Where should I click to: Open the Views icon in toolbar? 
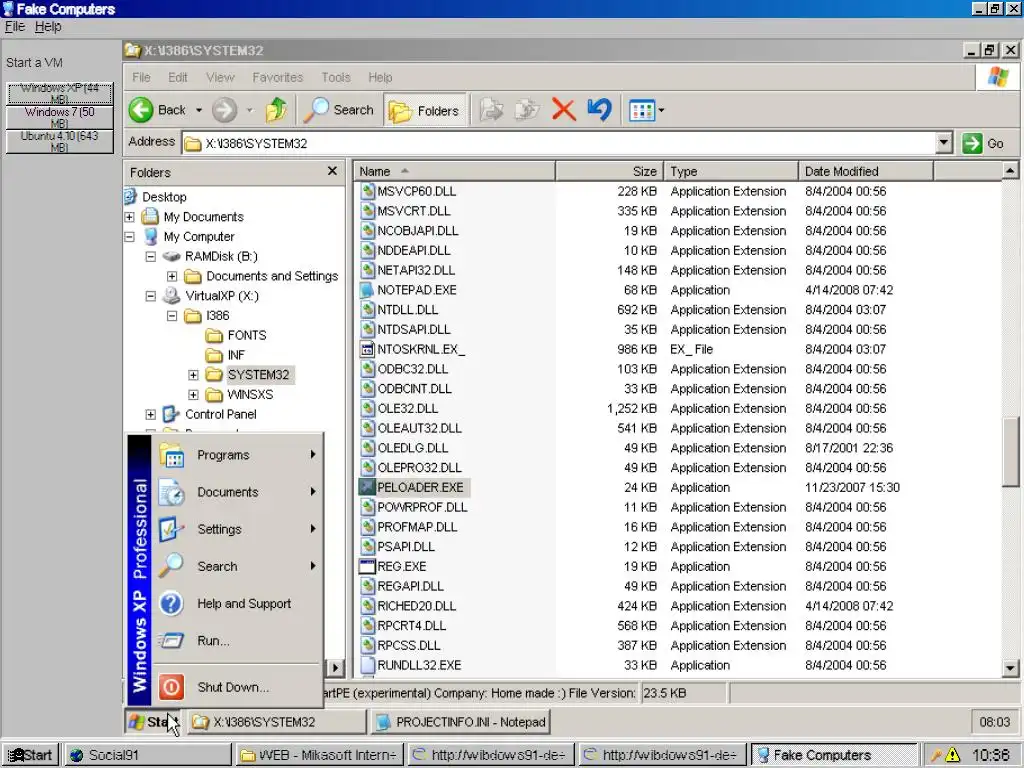[x=641, y=110]
